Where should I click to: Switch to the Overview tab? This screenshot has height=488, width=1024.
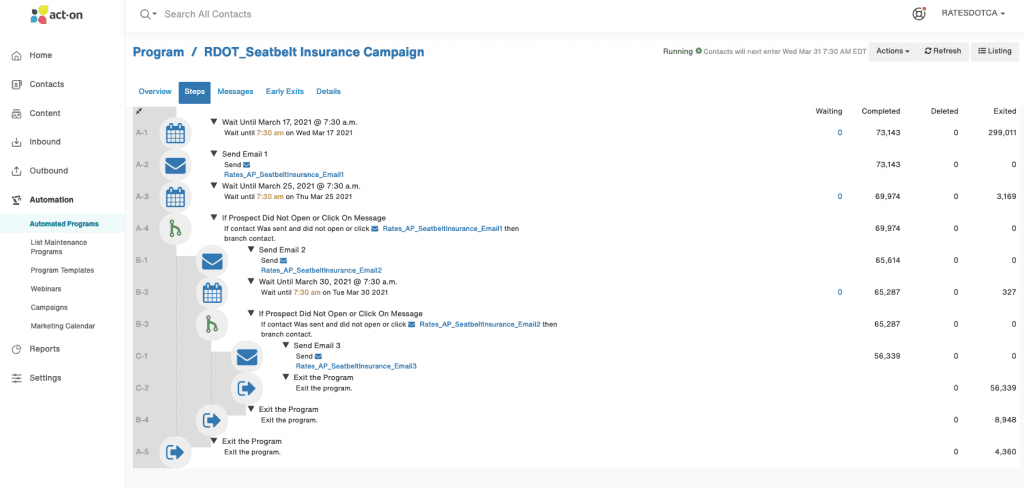[155, 91]
